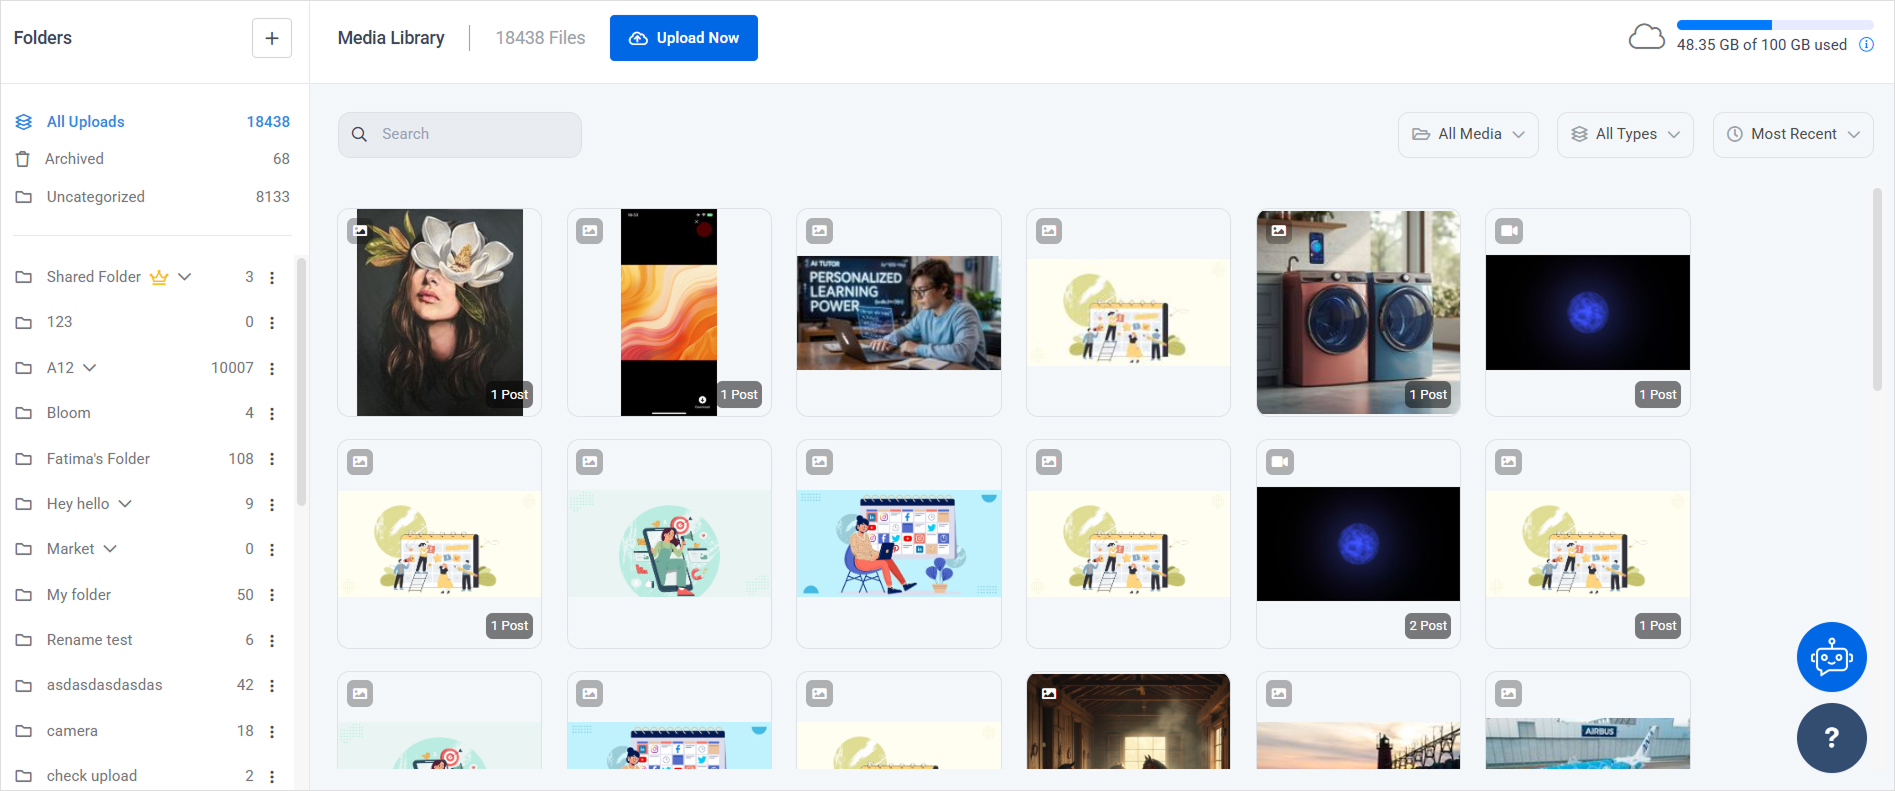The height and width of the screenshot is (791, 1895).
Task: Click the Archived trash icon
Action: tap(23, 159)
